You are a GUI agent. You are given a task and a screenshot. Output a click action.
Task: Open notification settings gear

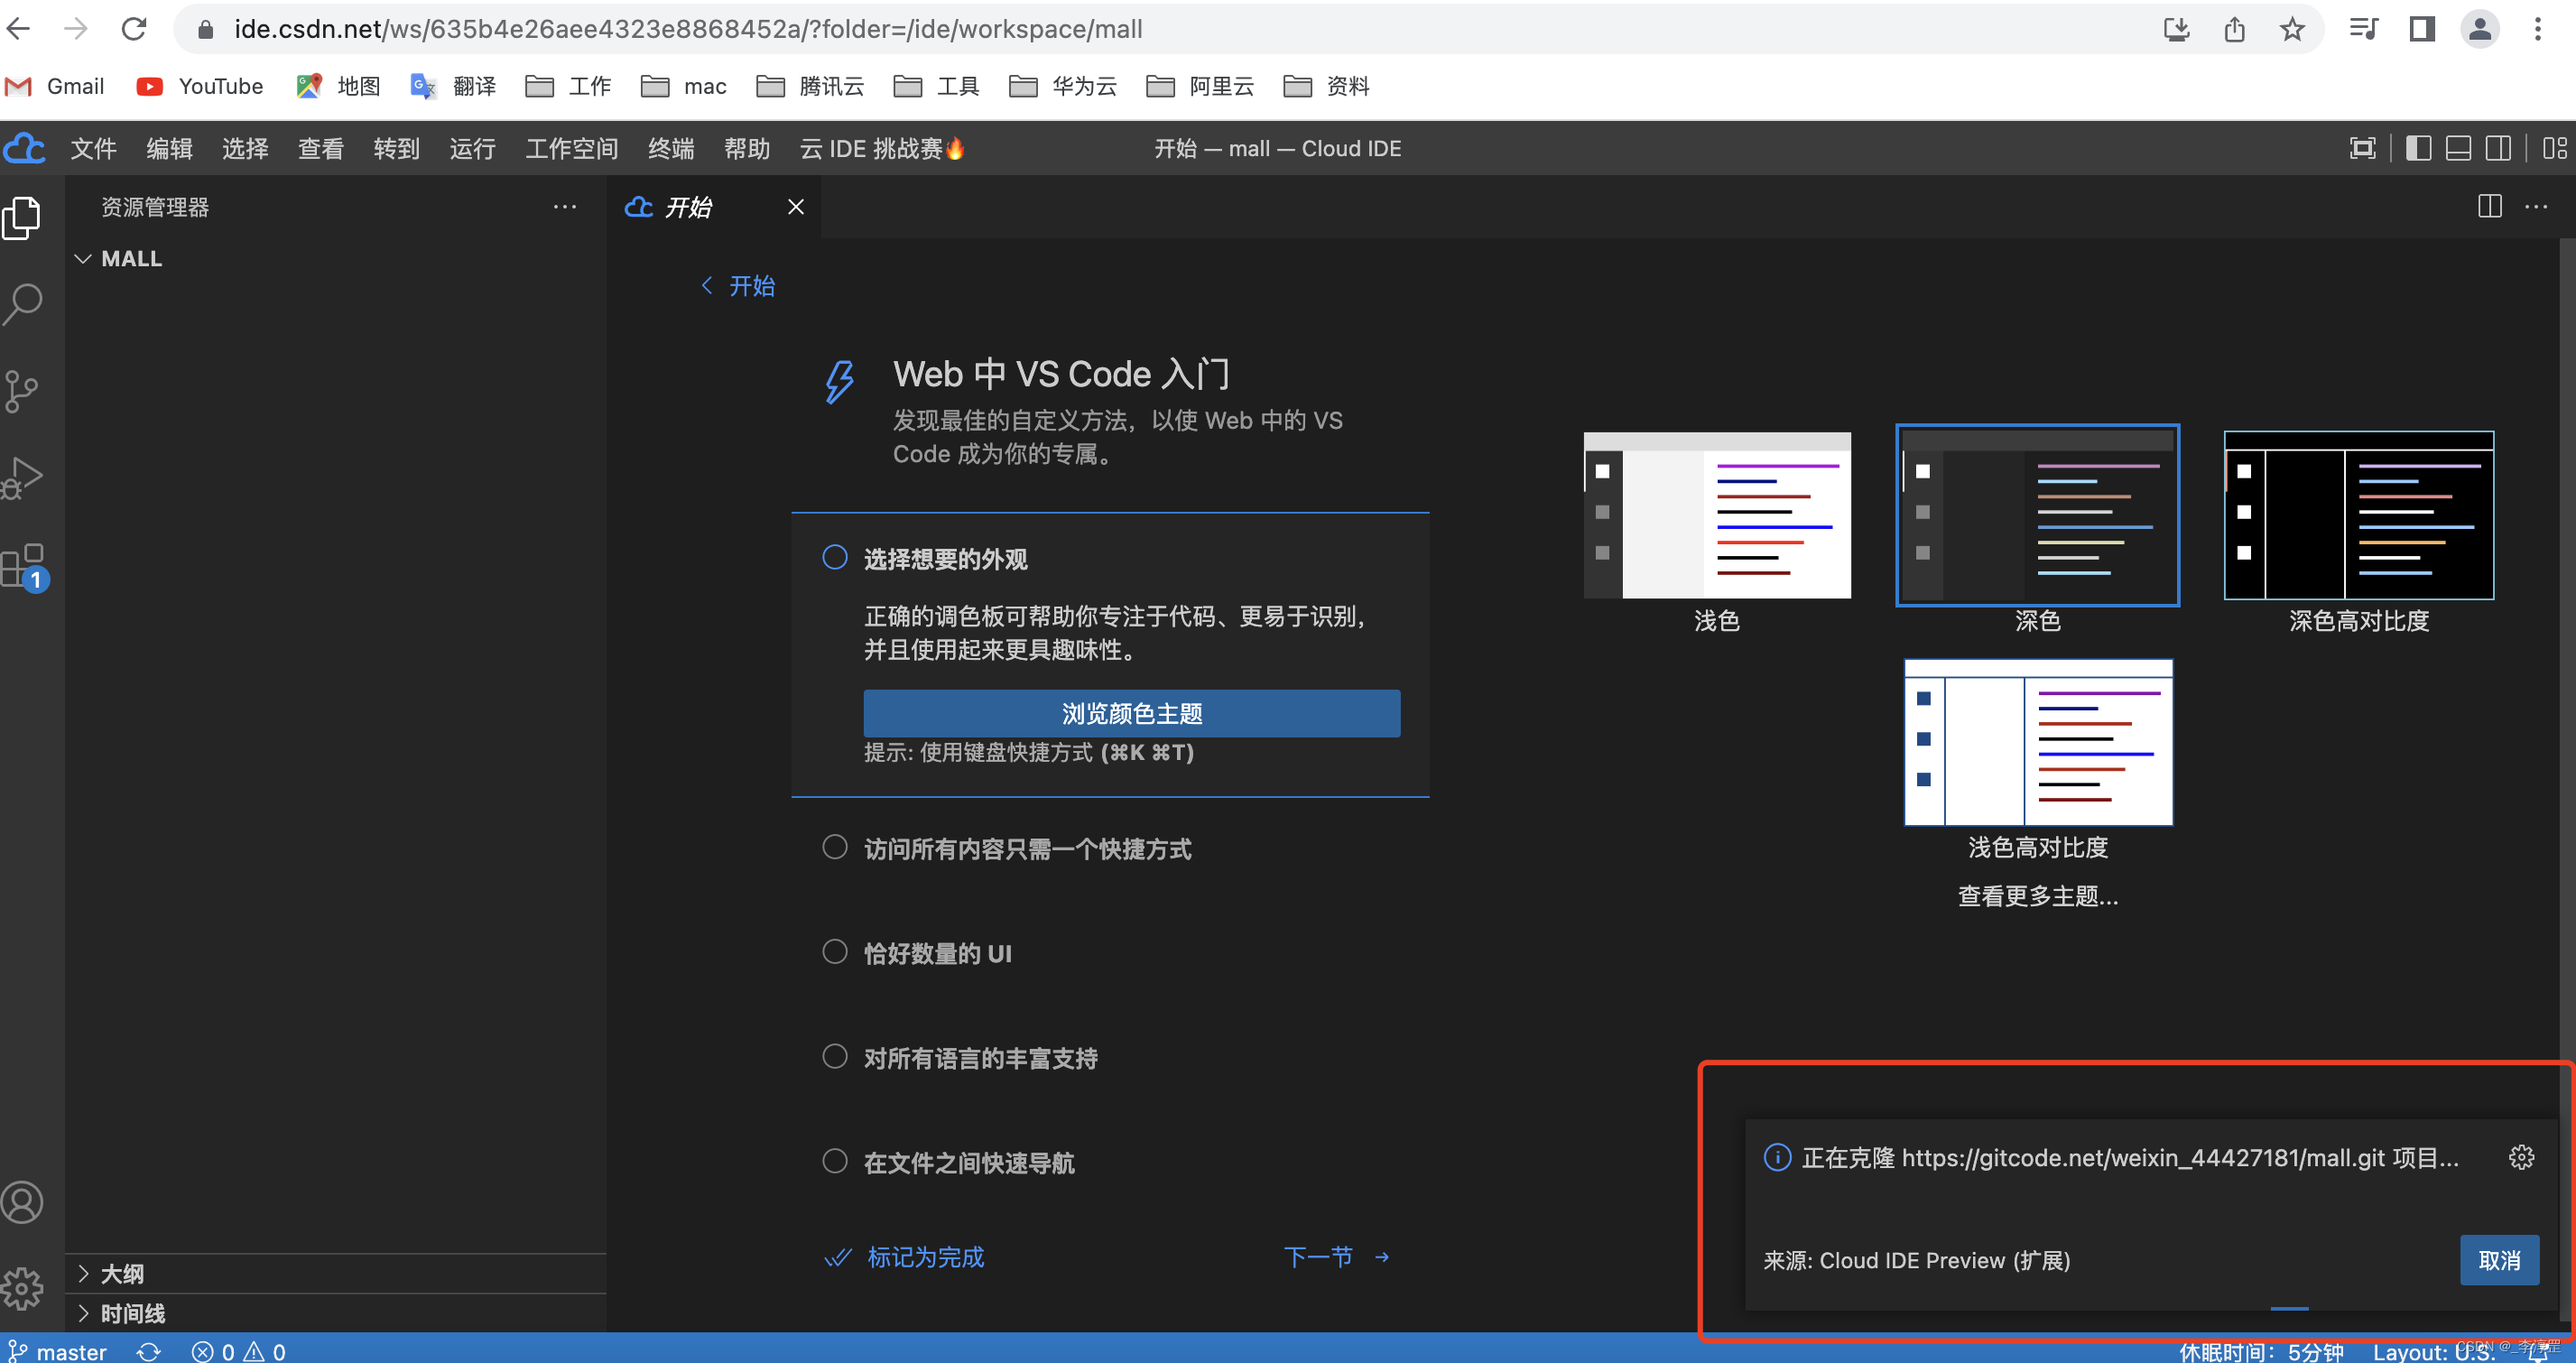tap(2521, 1157)
